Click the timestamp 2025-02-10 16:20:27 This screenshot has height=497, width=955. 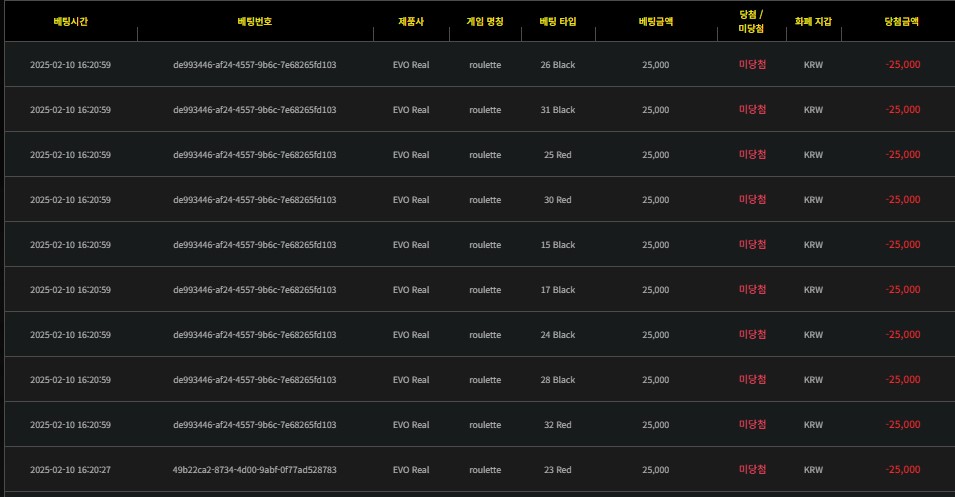[x=71, y=470]
